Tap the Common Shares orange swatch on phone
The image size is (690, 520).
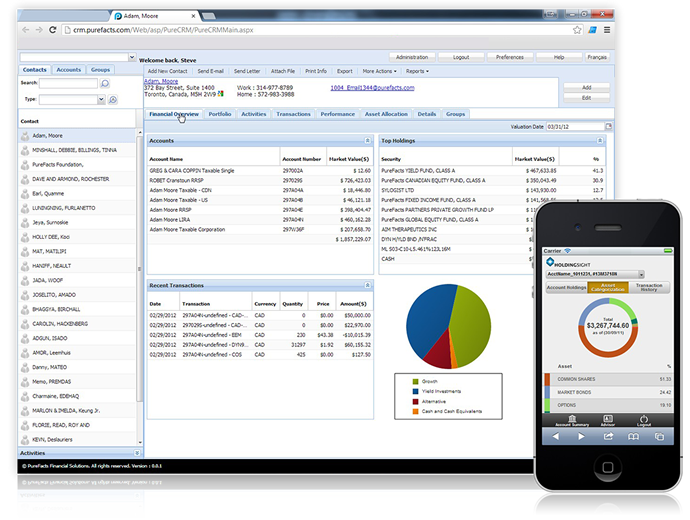tap(547, 379)
